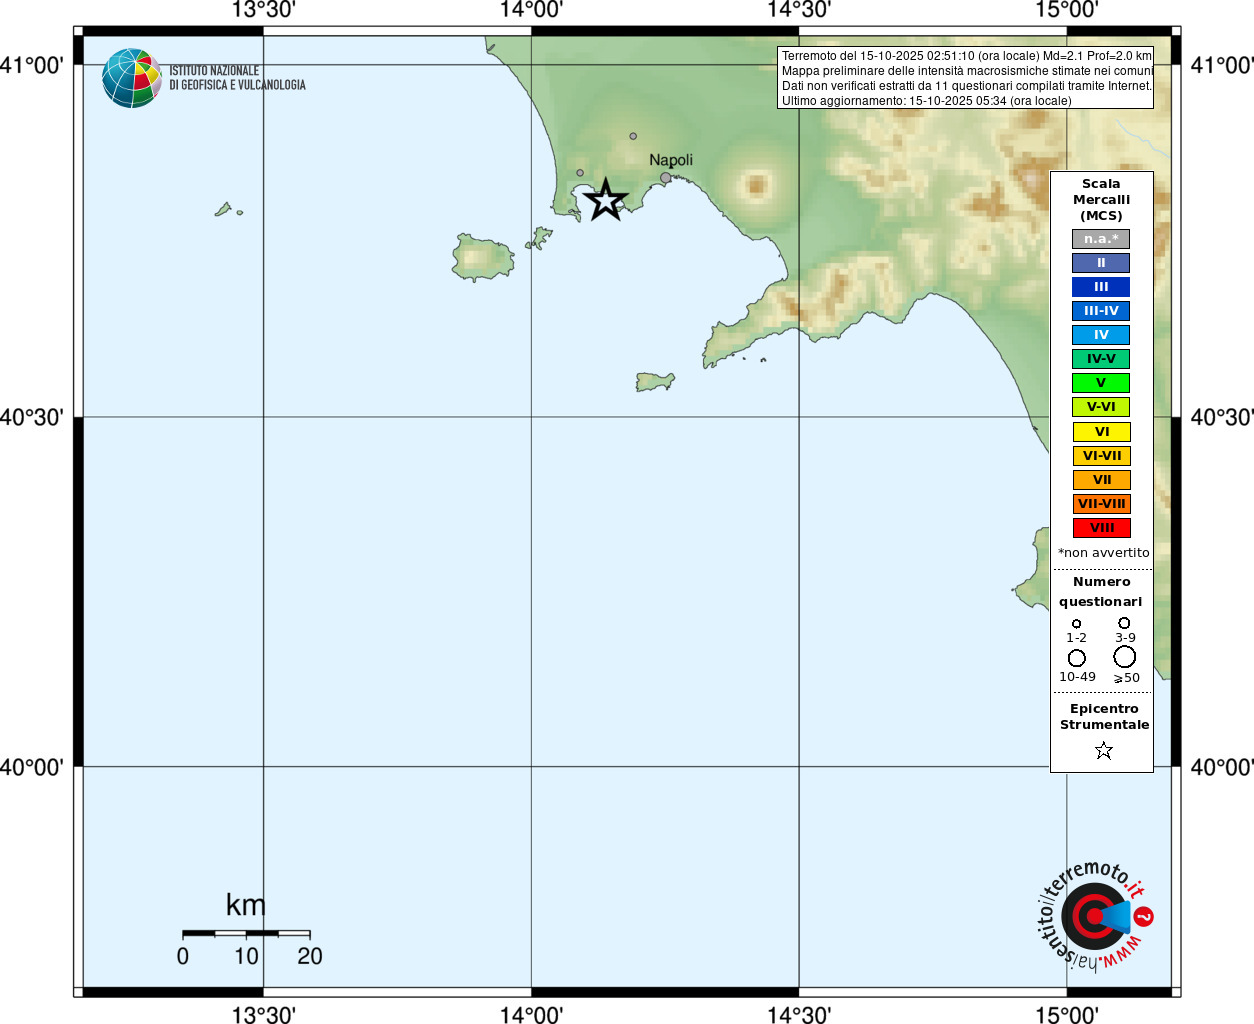Open the earthquake details info box
Screen dimensions: 1254x1024
966,78
